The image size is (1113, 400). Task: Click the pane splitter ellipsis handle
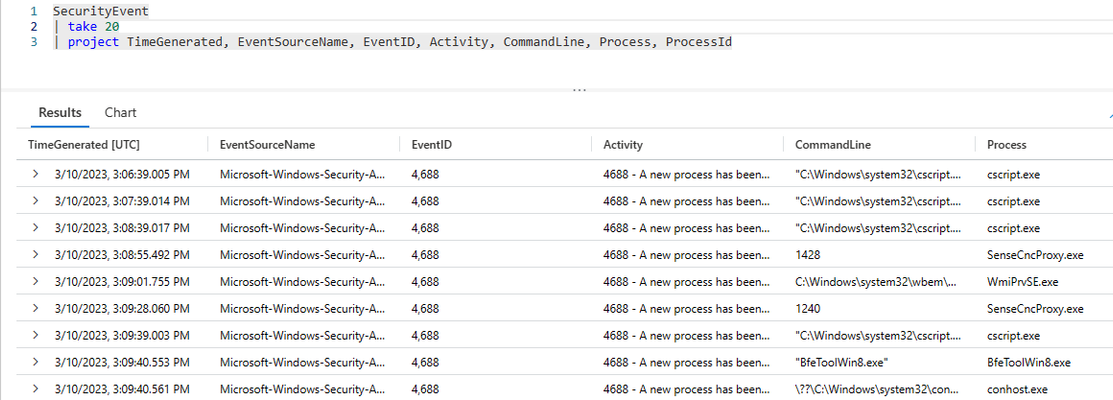pyautogui.click(x=579, y=91)
